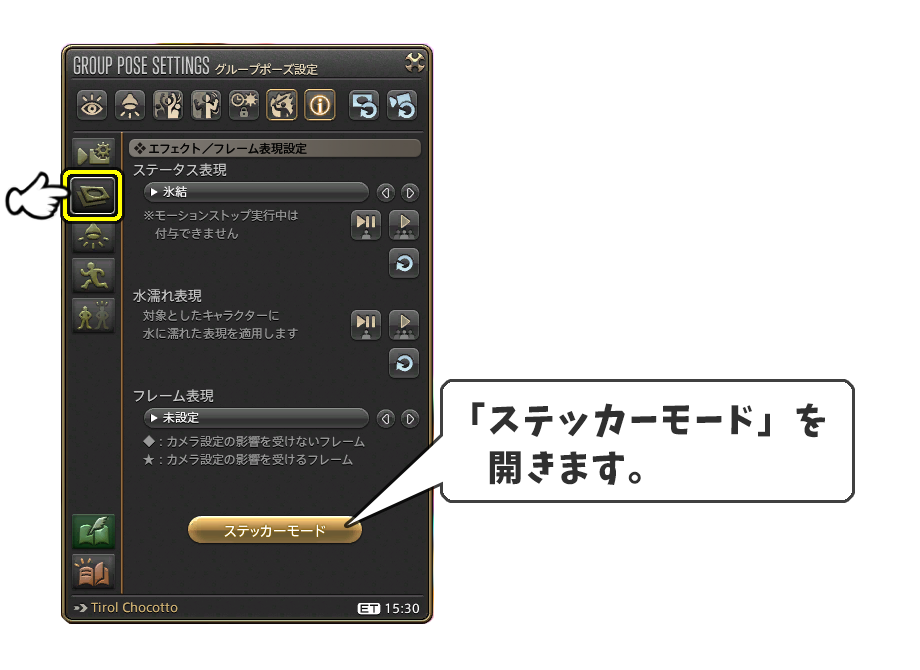Click the orange open book icon
This screenshot has height=670, width=920.
point(93,571)
